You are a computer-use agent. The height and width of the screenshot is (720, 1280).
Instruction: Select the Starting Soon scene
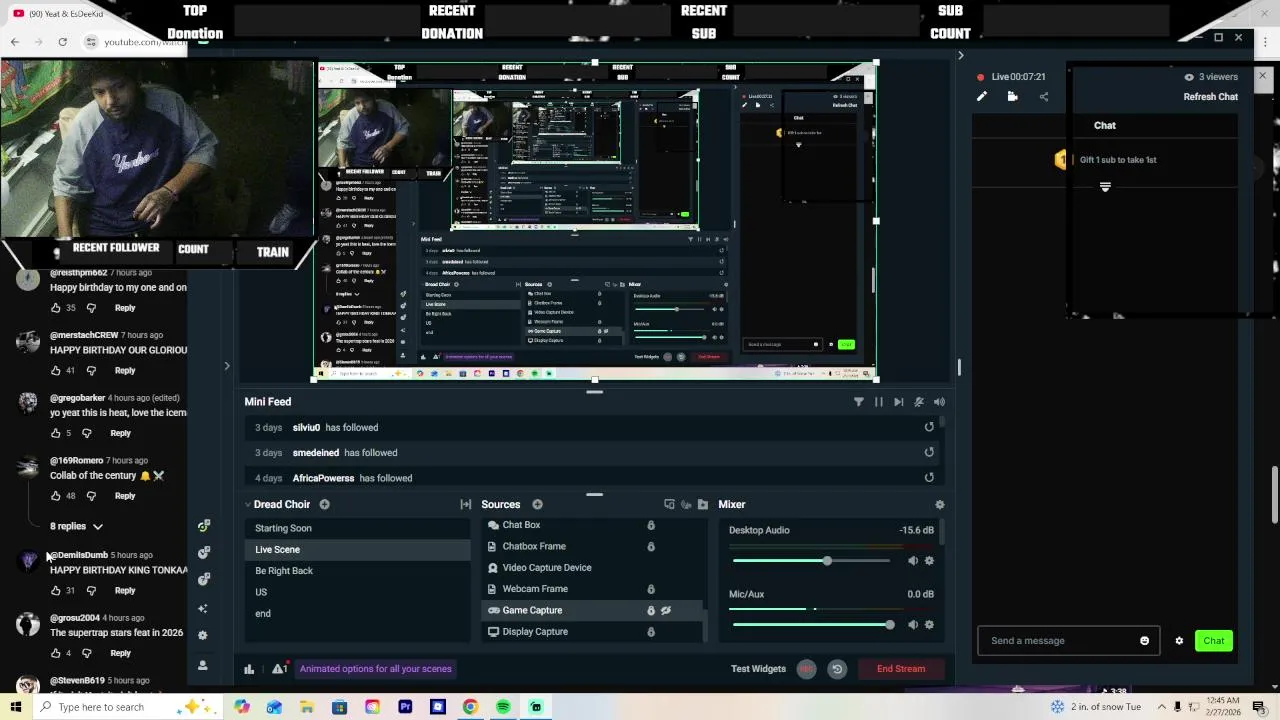click(x=283, y=528)
